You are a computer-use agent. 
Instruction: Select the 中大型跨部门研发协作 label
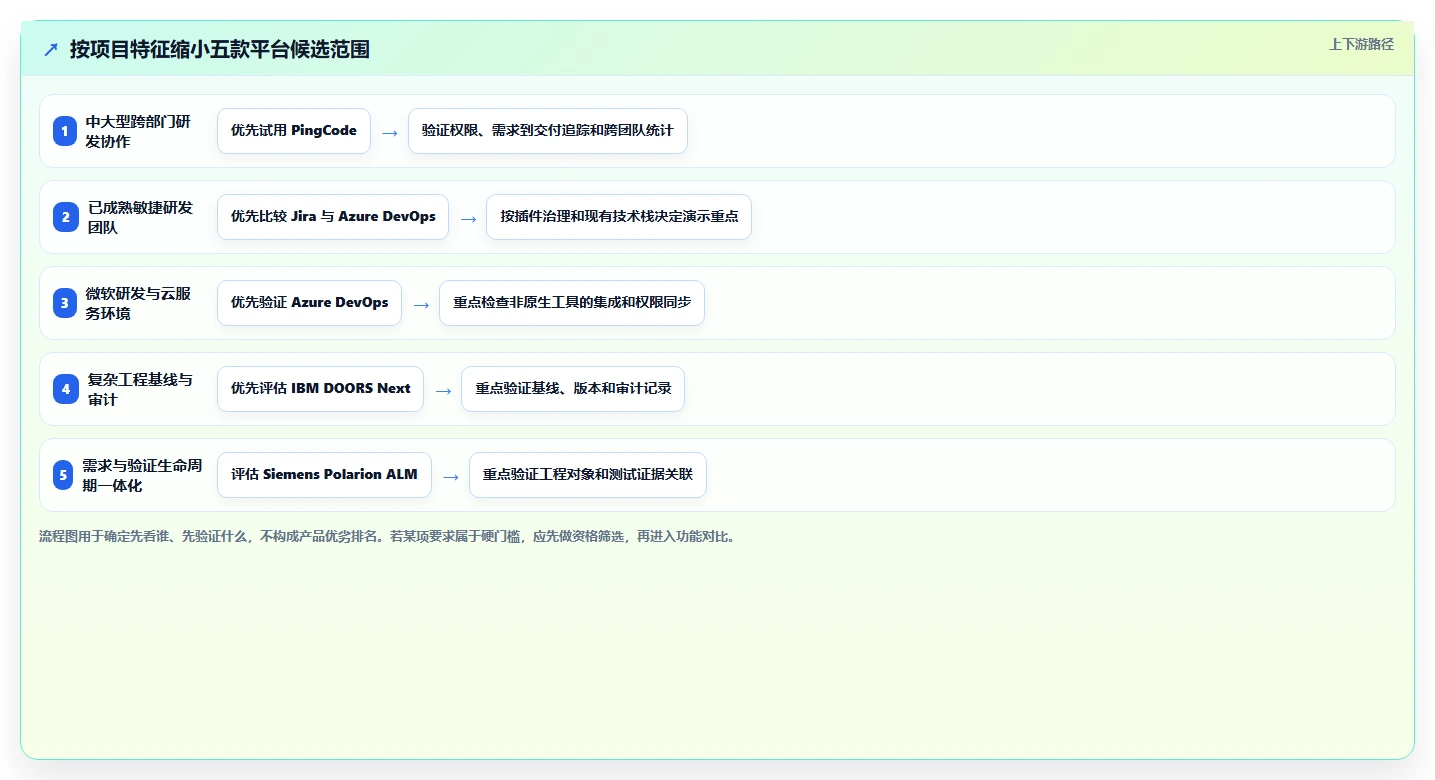click(x=138, y=131)
